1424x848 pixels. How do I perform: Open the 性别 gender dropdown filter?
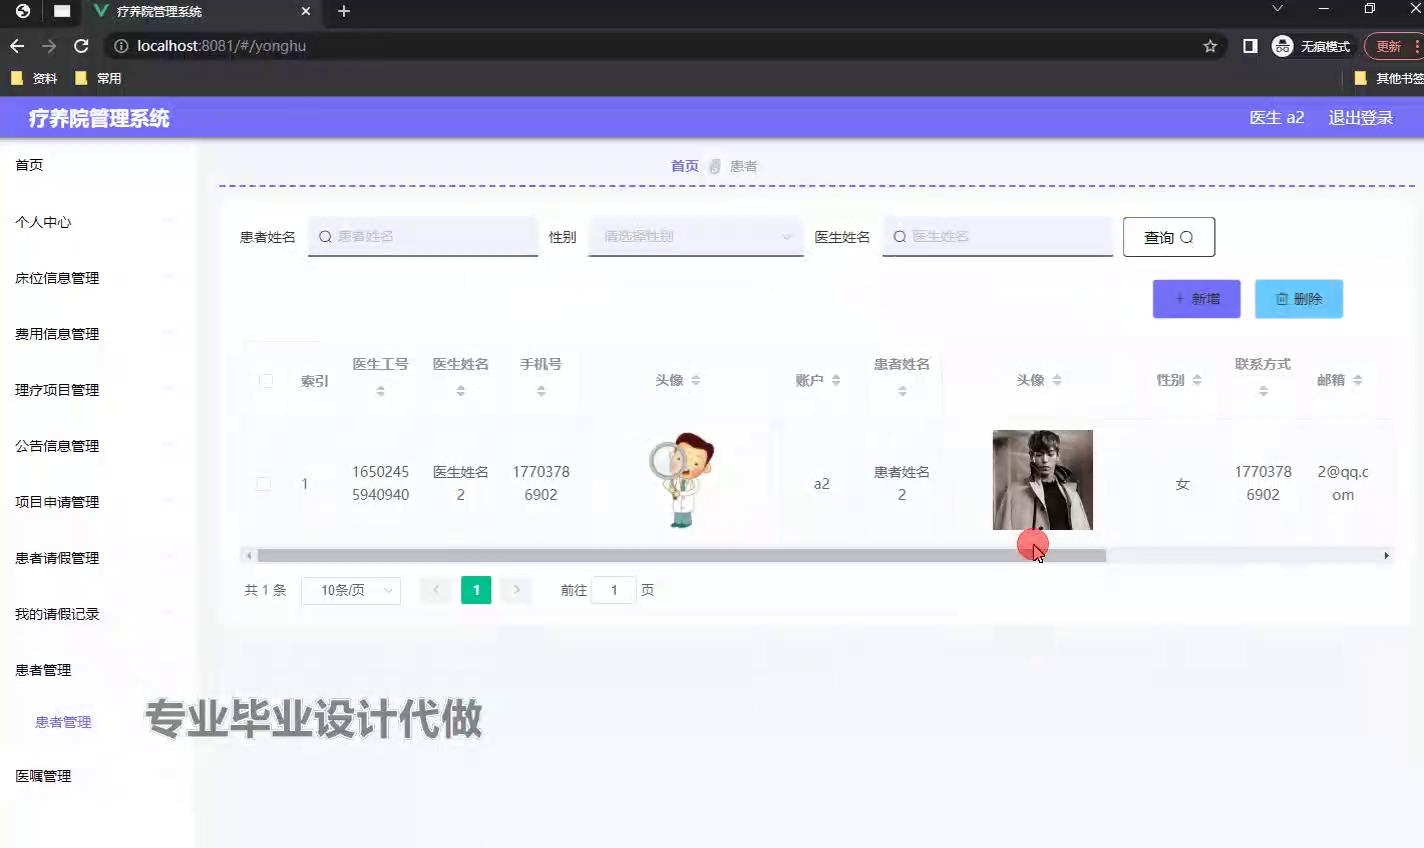coord(695,237)
